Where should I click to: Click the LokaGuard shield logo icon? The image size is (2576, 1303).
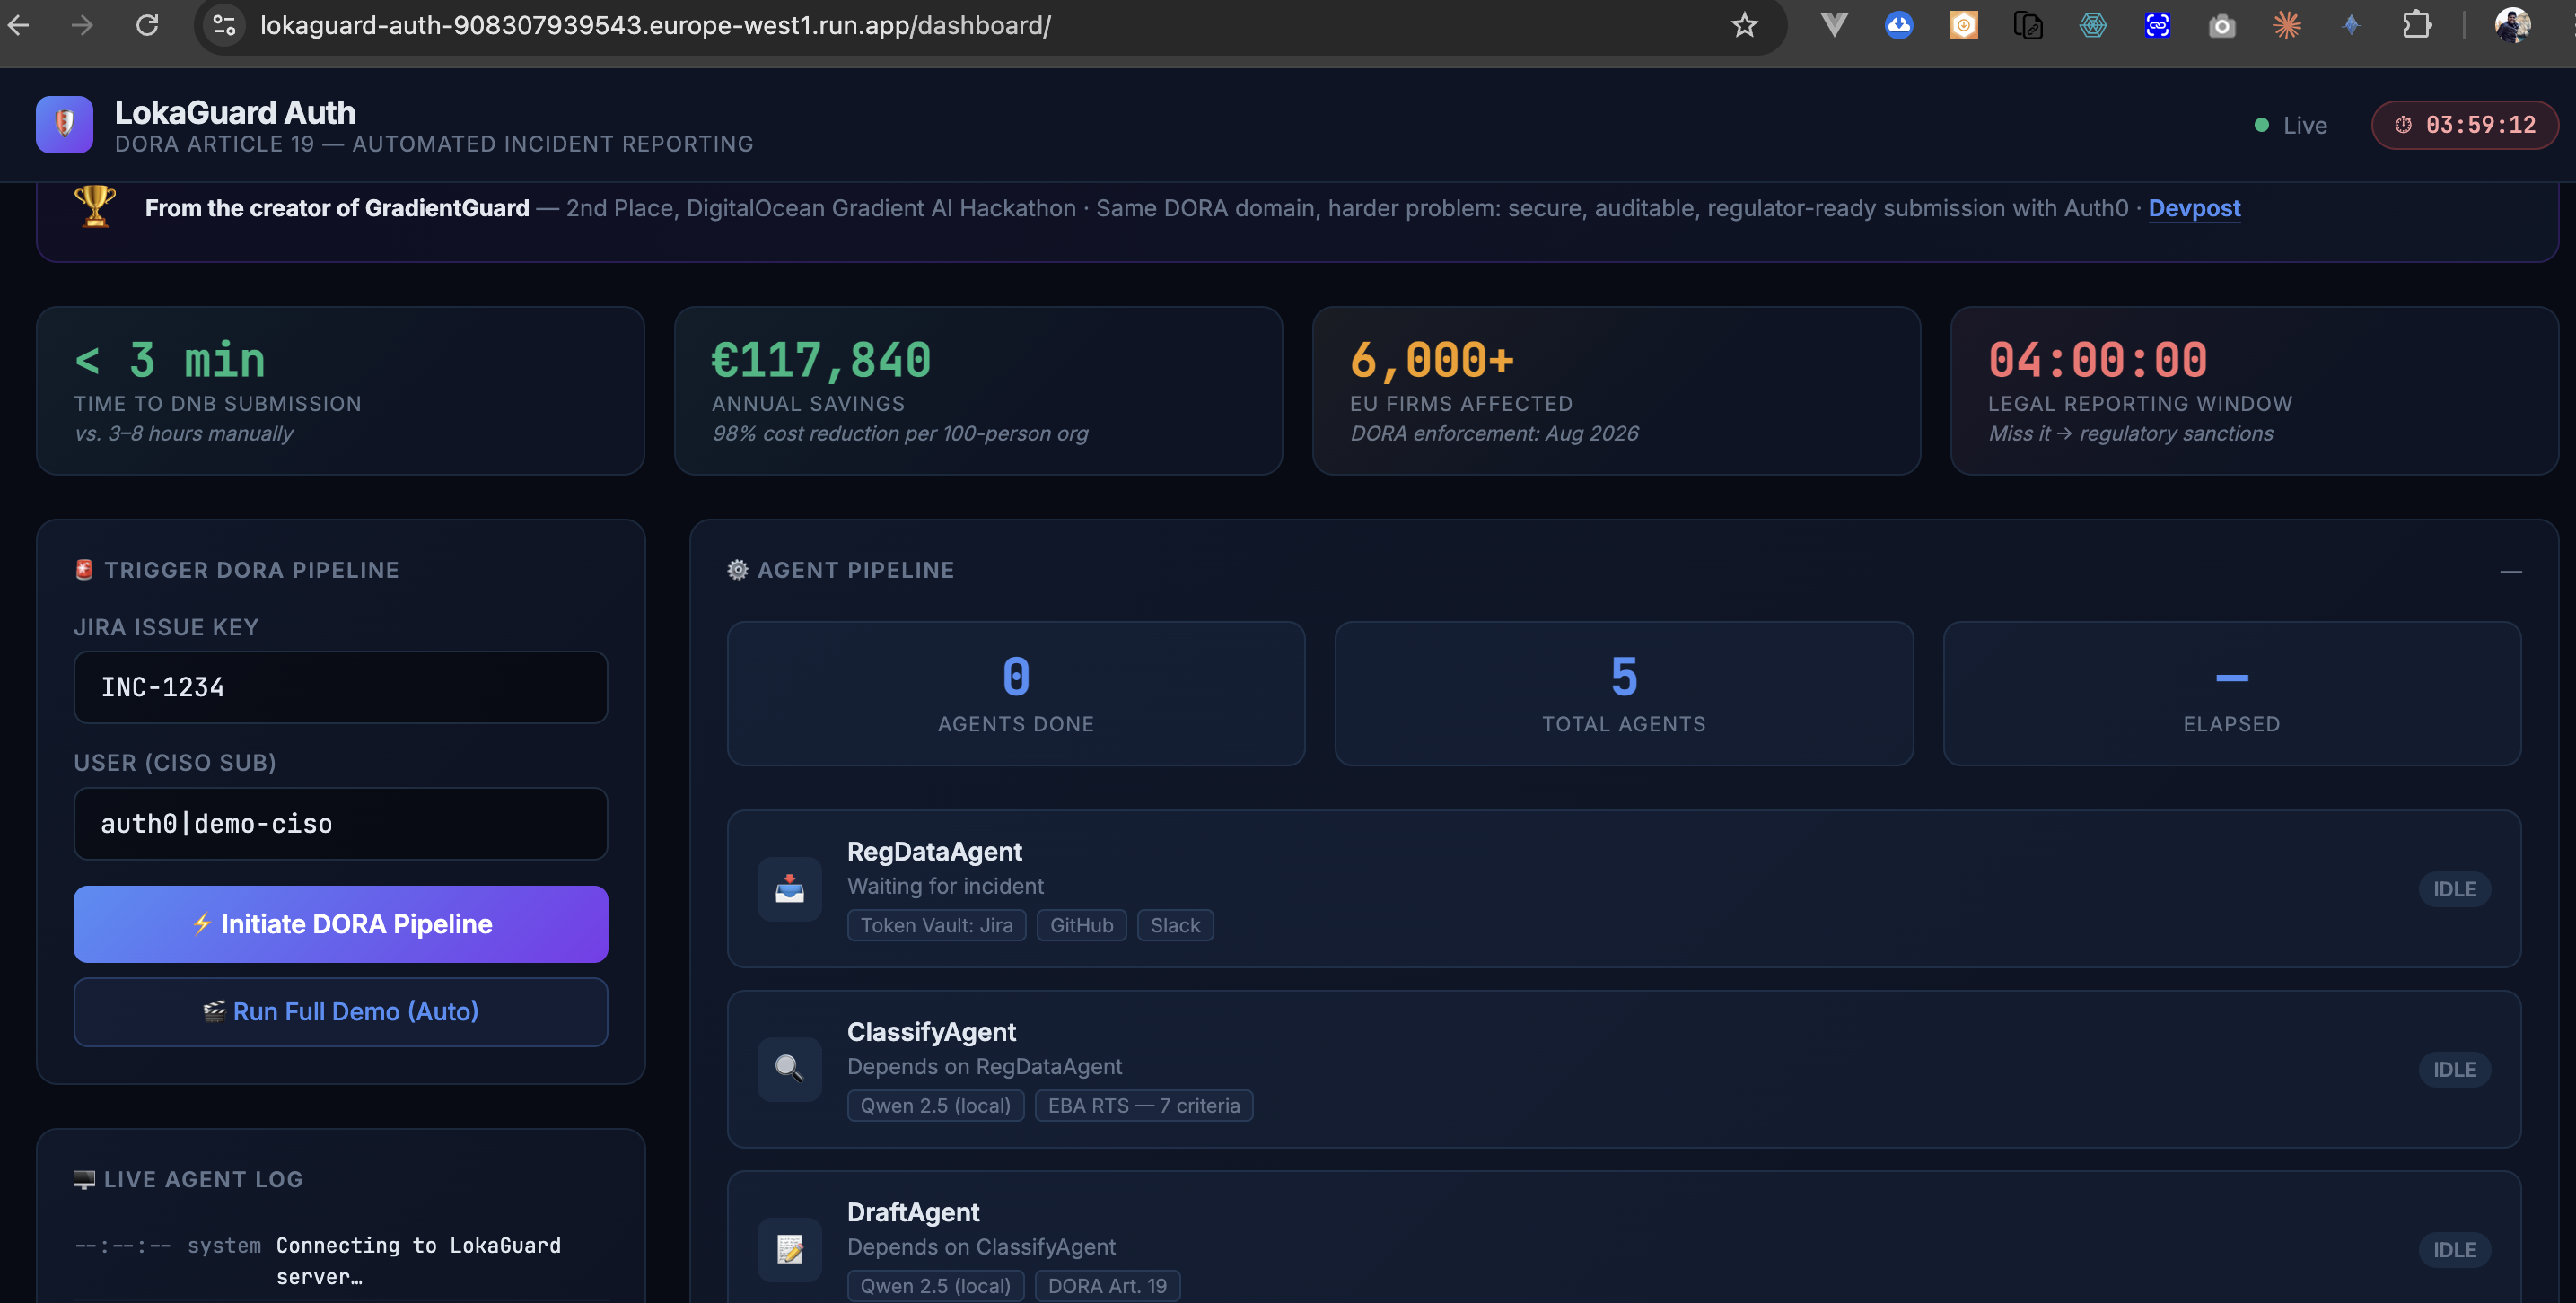[64, 124]
